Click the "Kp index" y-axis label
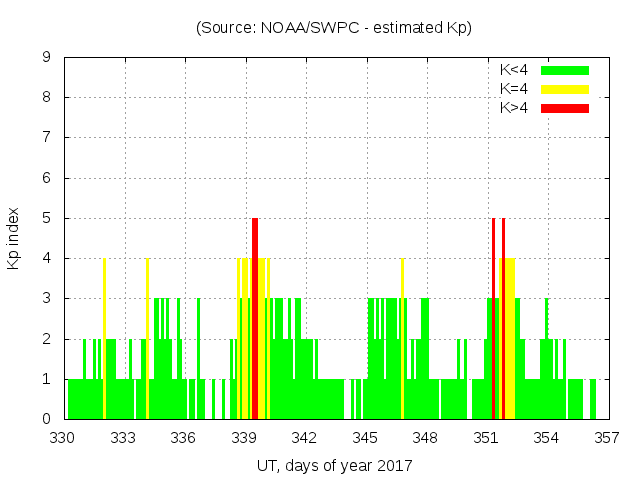640x480 pixels. [14, 238]
